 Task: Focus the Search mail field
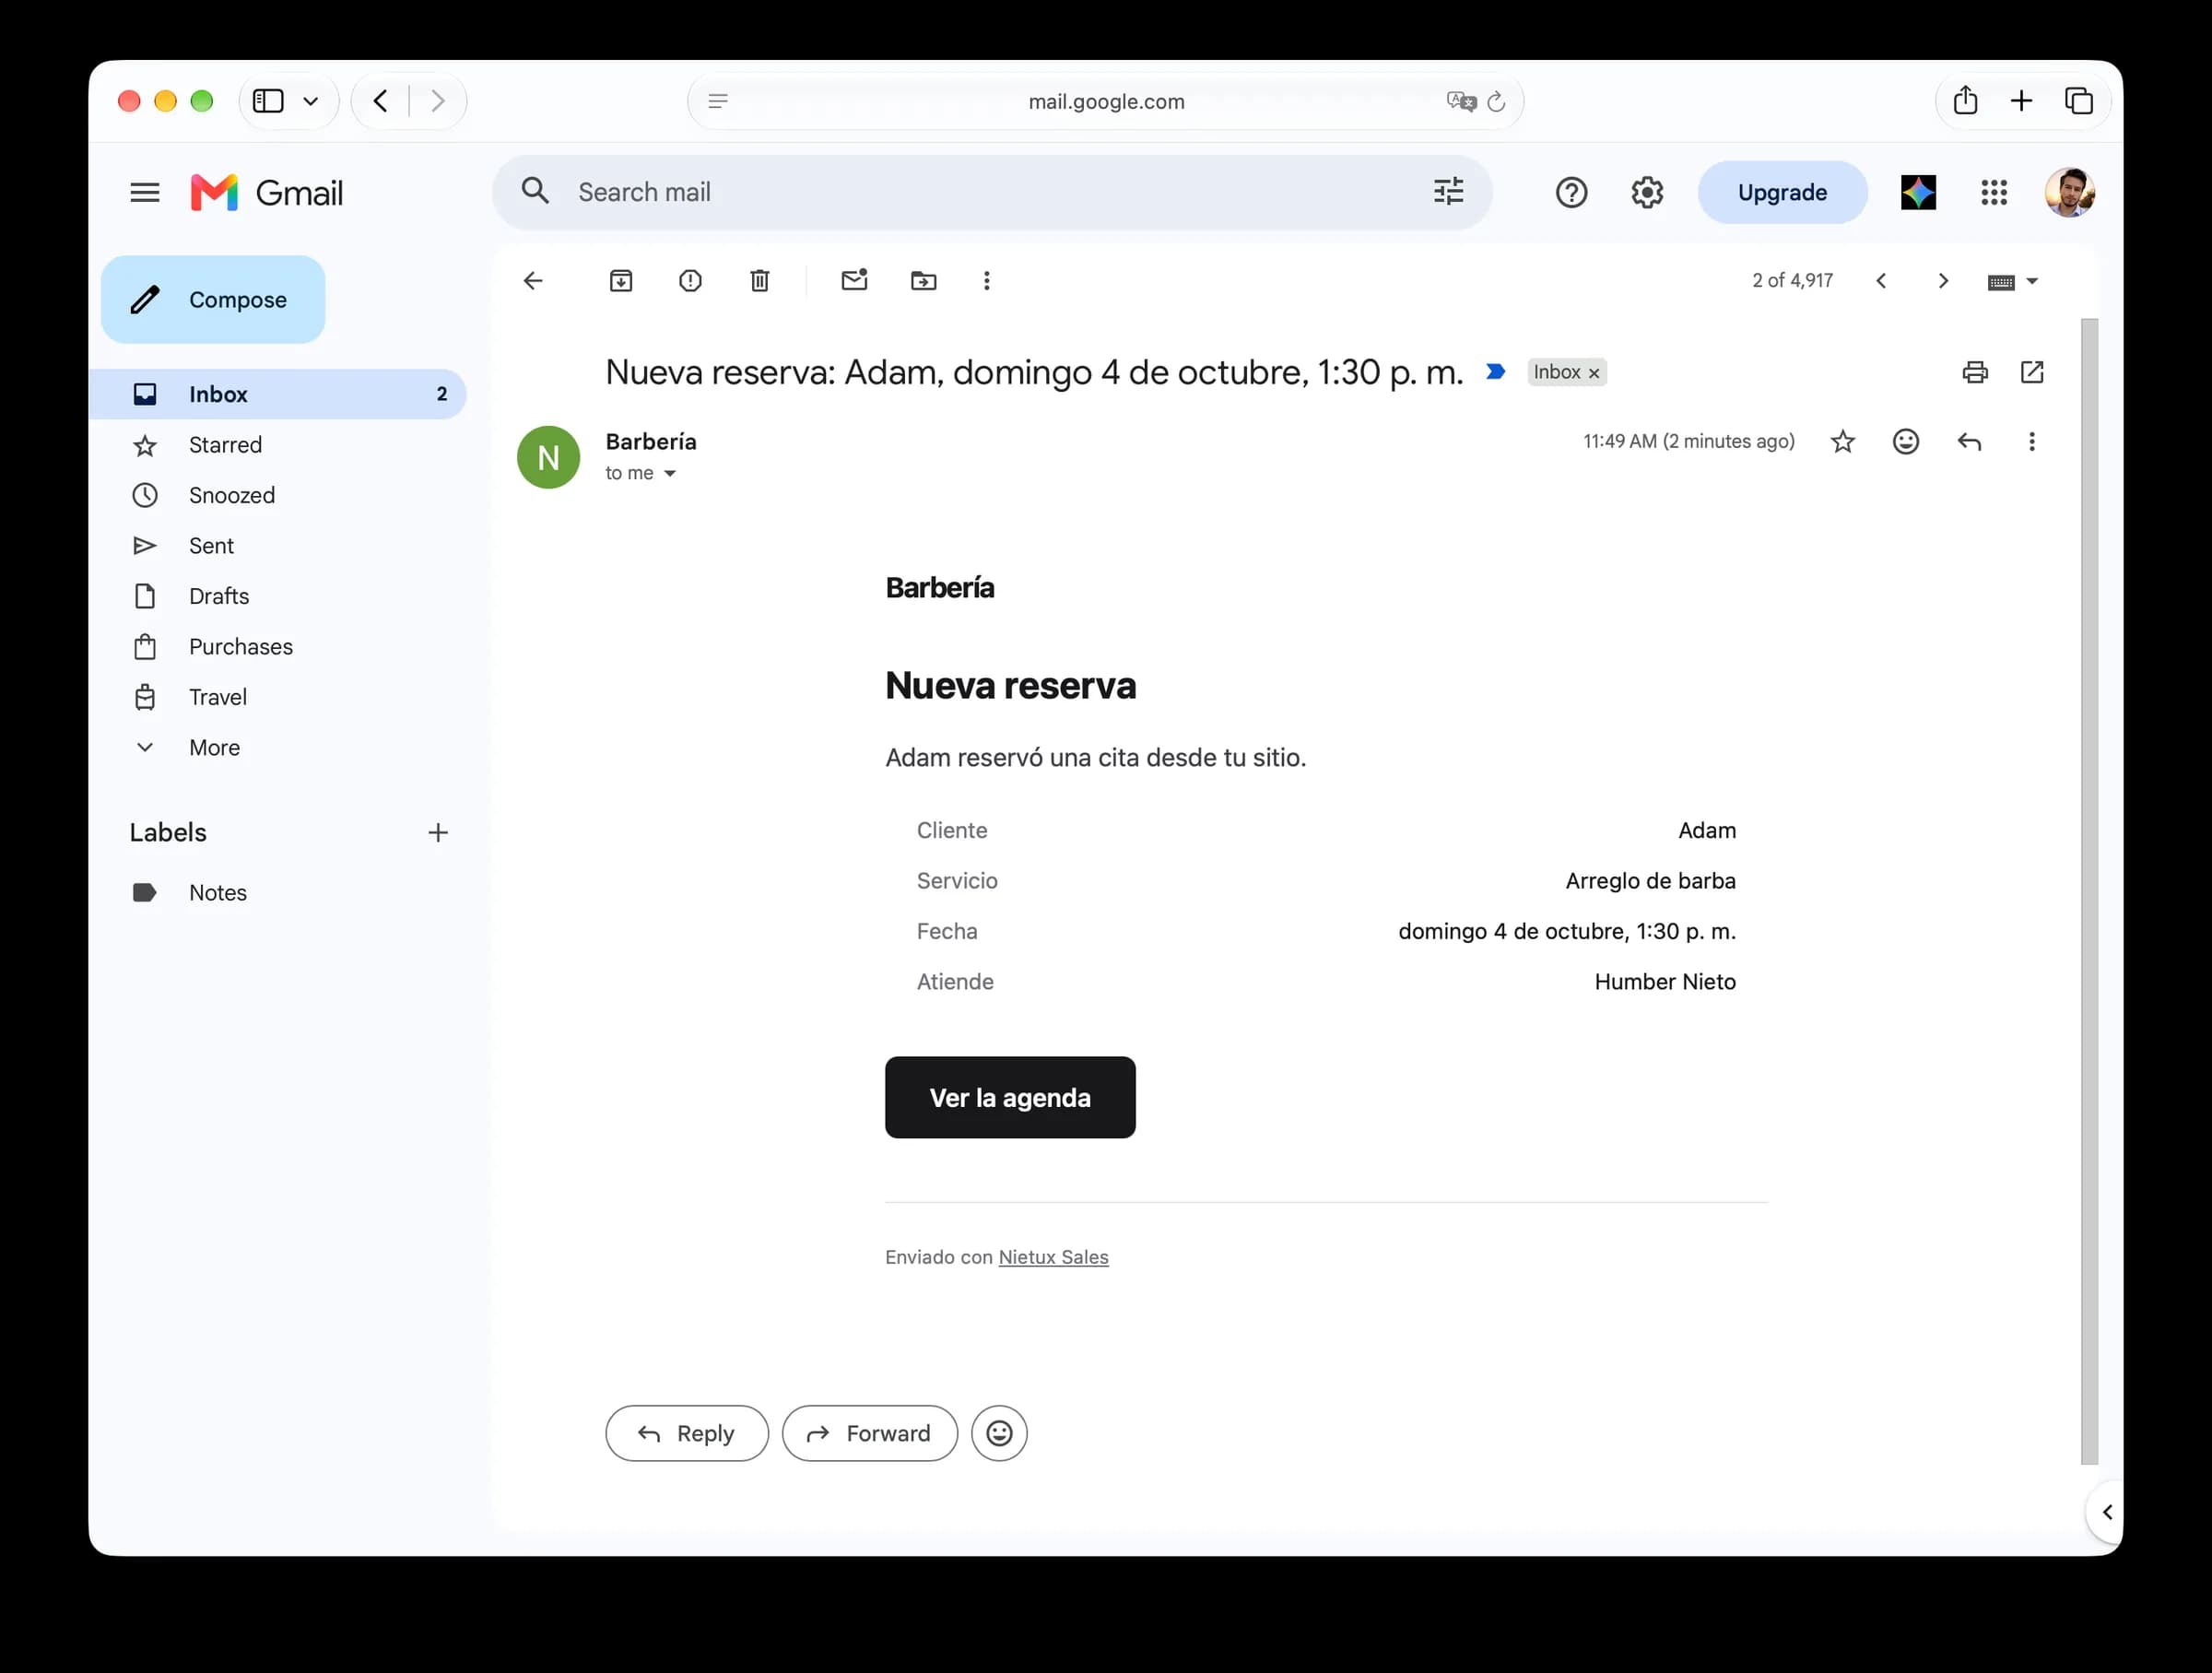coord(992,192)
